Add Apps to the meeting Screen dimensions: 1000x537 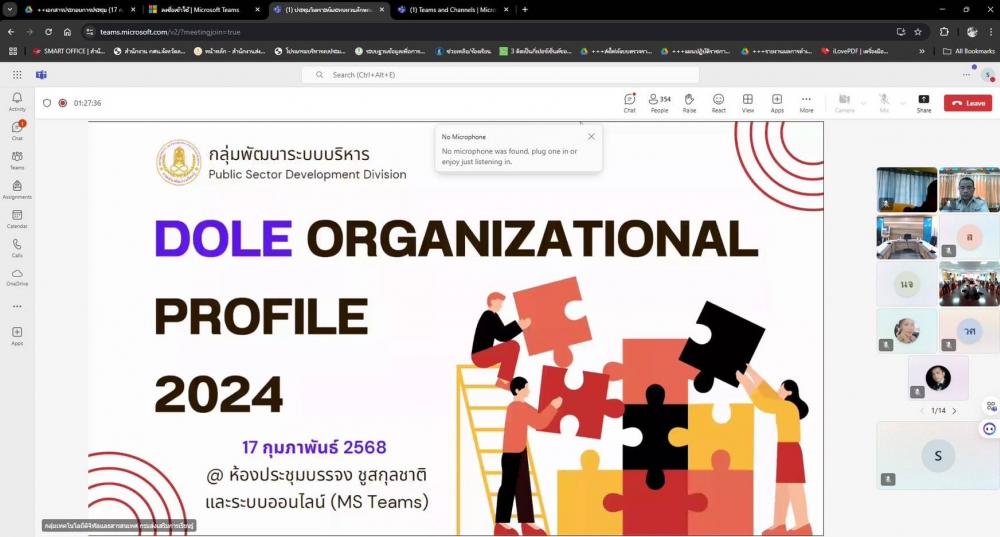[x=777, y=103]
